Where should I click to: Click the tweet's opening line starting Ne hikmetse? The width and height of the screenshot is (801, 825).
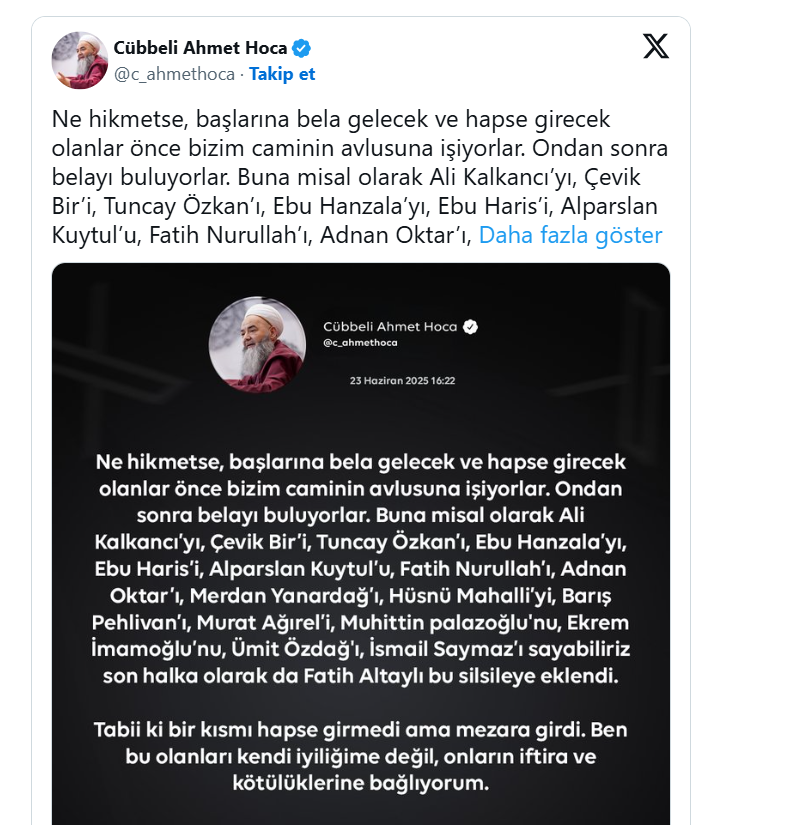pos(331,119)
